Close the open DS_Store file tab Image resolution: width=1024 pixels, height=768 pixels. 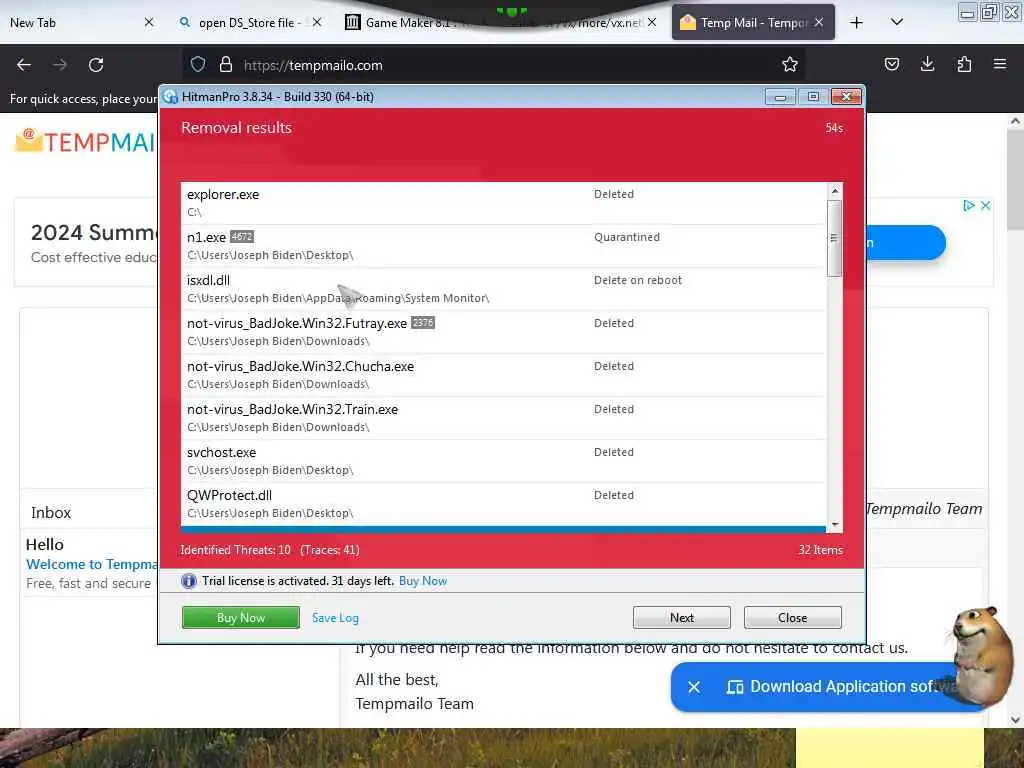(317, 22)
